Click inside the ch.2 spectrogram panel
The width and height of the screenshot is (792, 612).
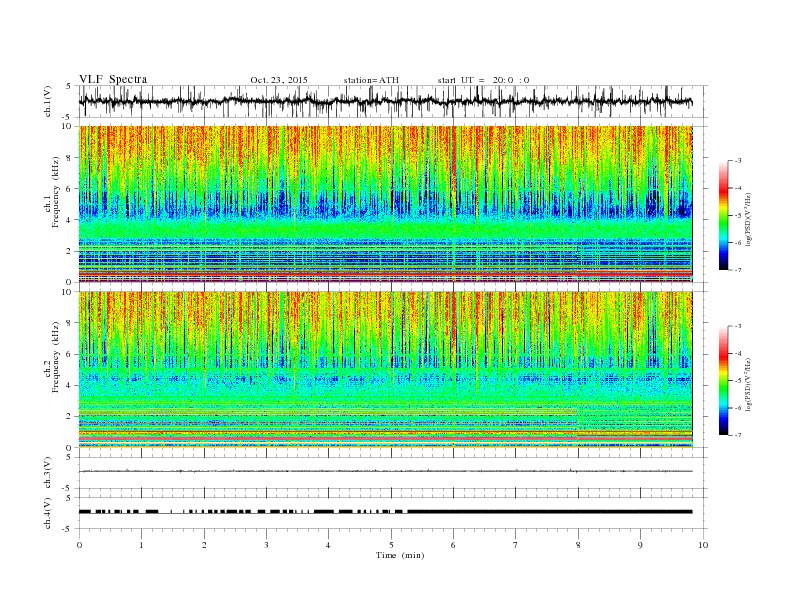[385, 370]
